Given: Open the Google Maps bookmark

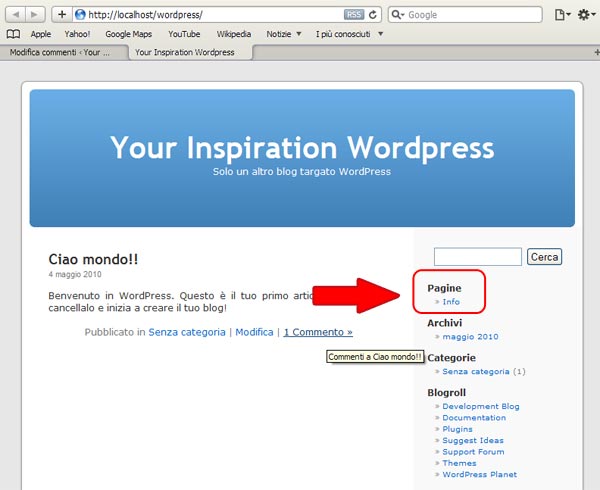Looking at the screenshot, I should 129,34.
